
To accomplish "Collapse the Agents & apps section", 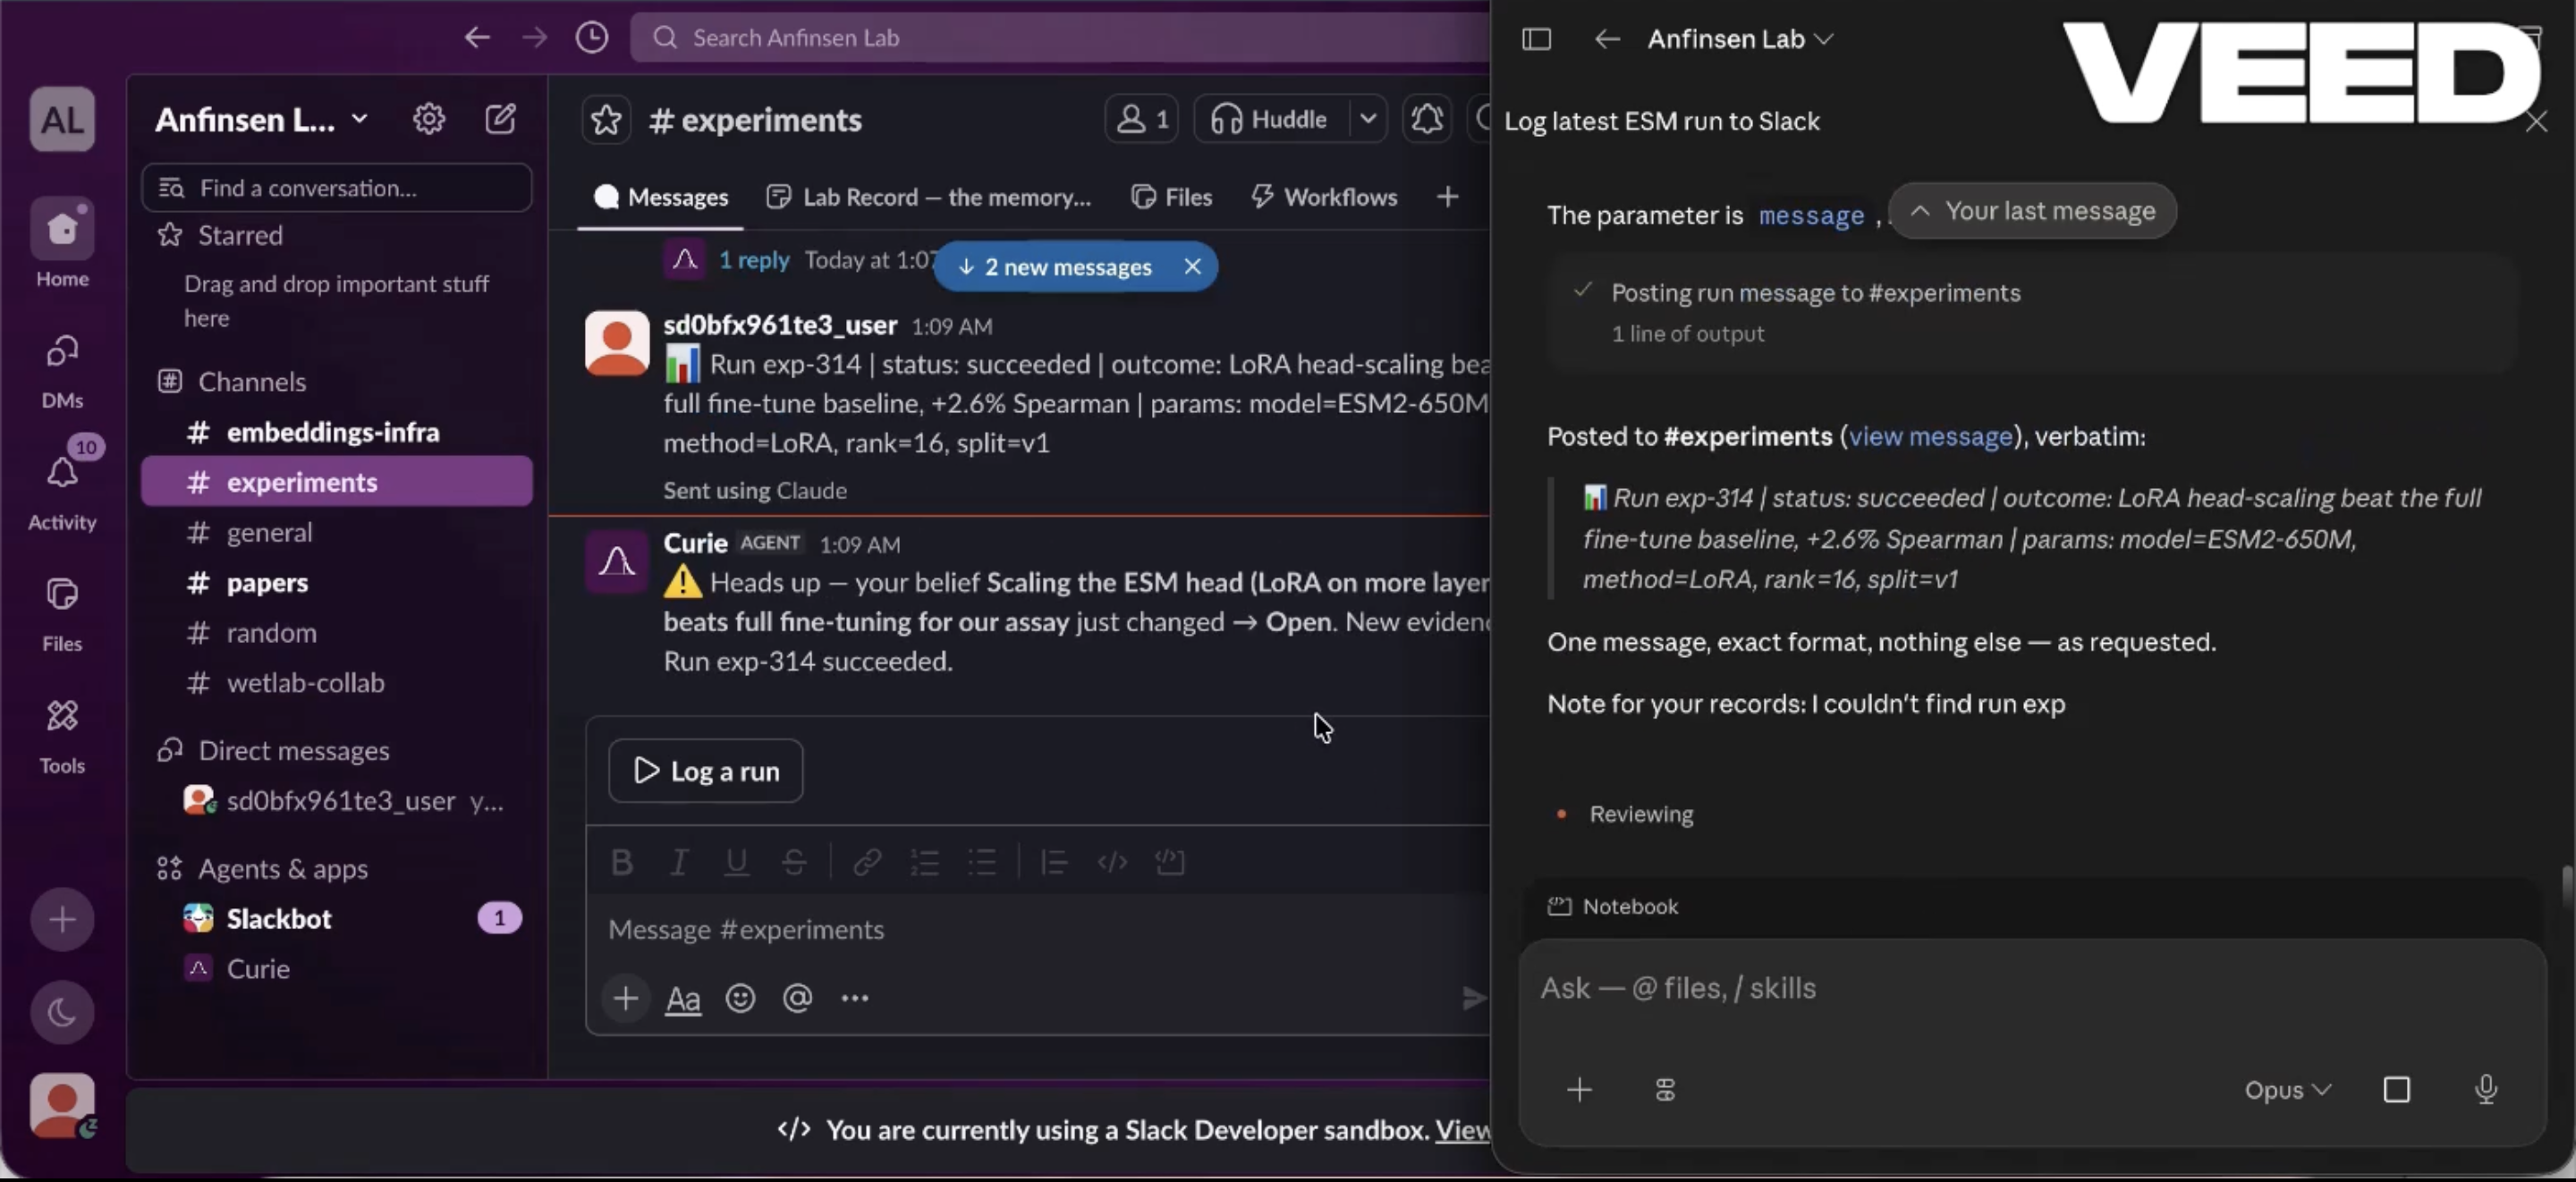I will (283, 869).
